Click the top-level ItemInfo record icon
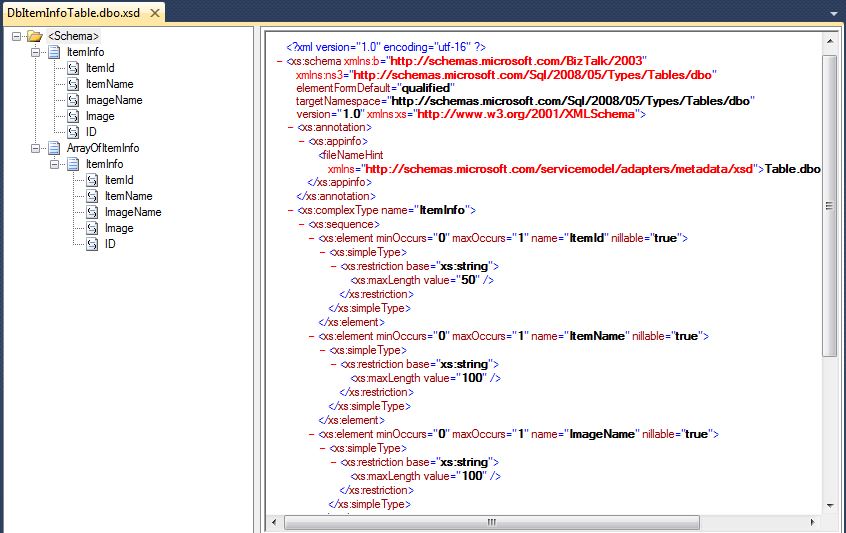846x533 pixels. tap(54, 52)
